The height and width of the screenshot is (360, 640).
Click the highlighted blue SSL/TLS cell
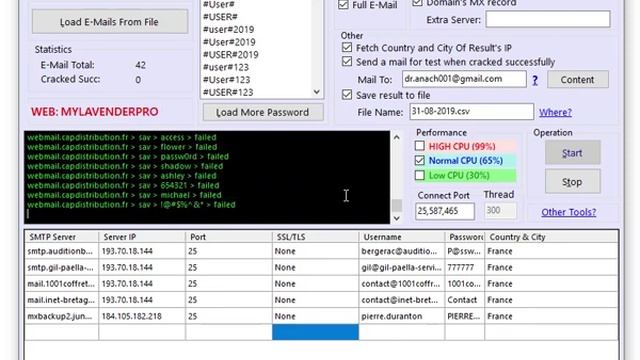(316, 332)
